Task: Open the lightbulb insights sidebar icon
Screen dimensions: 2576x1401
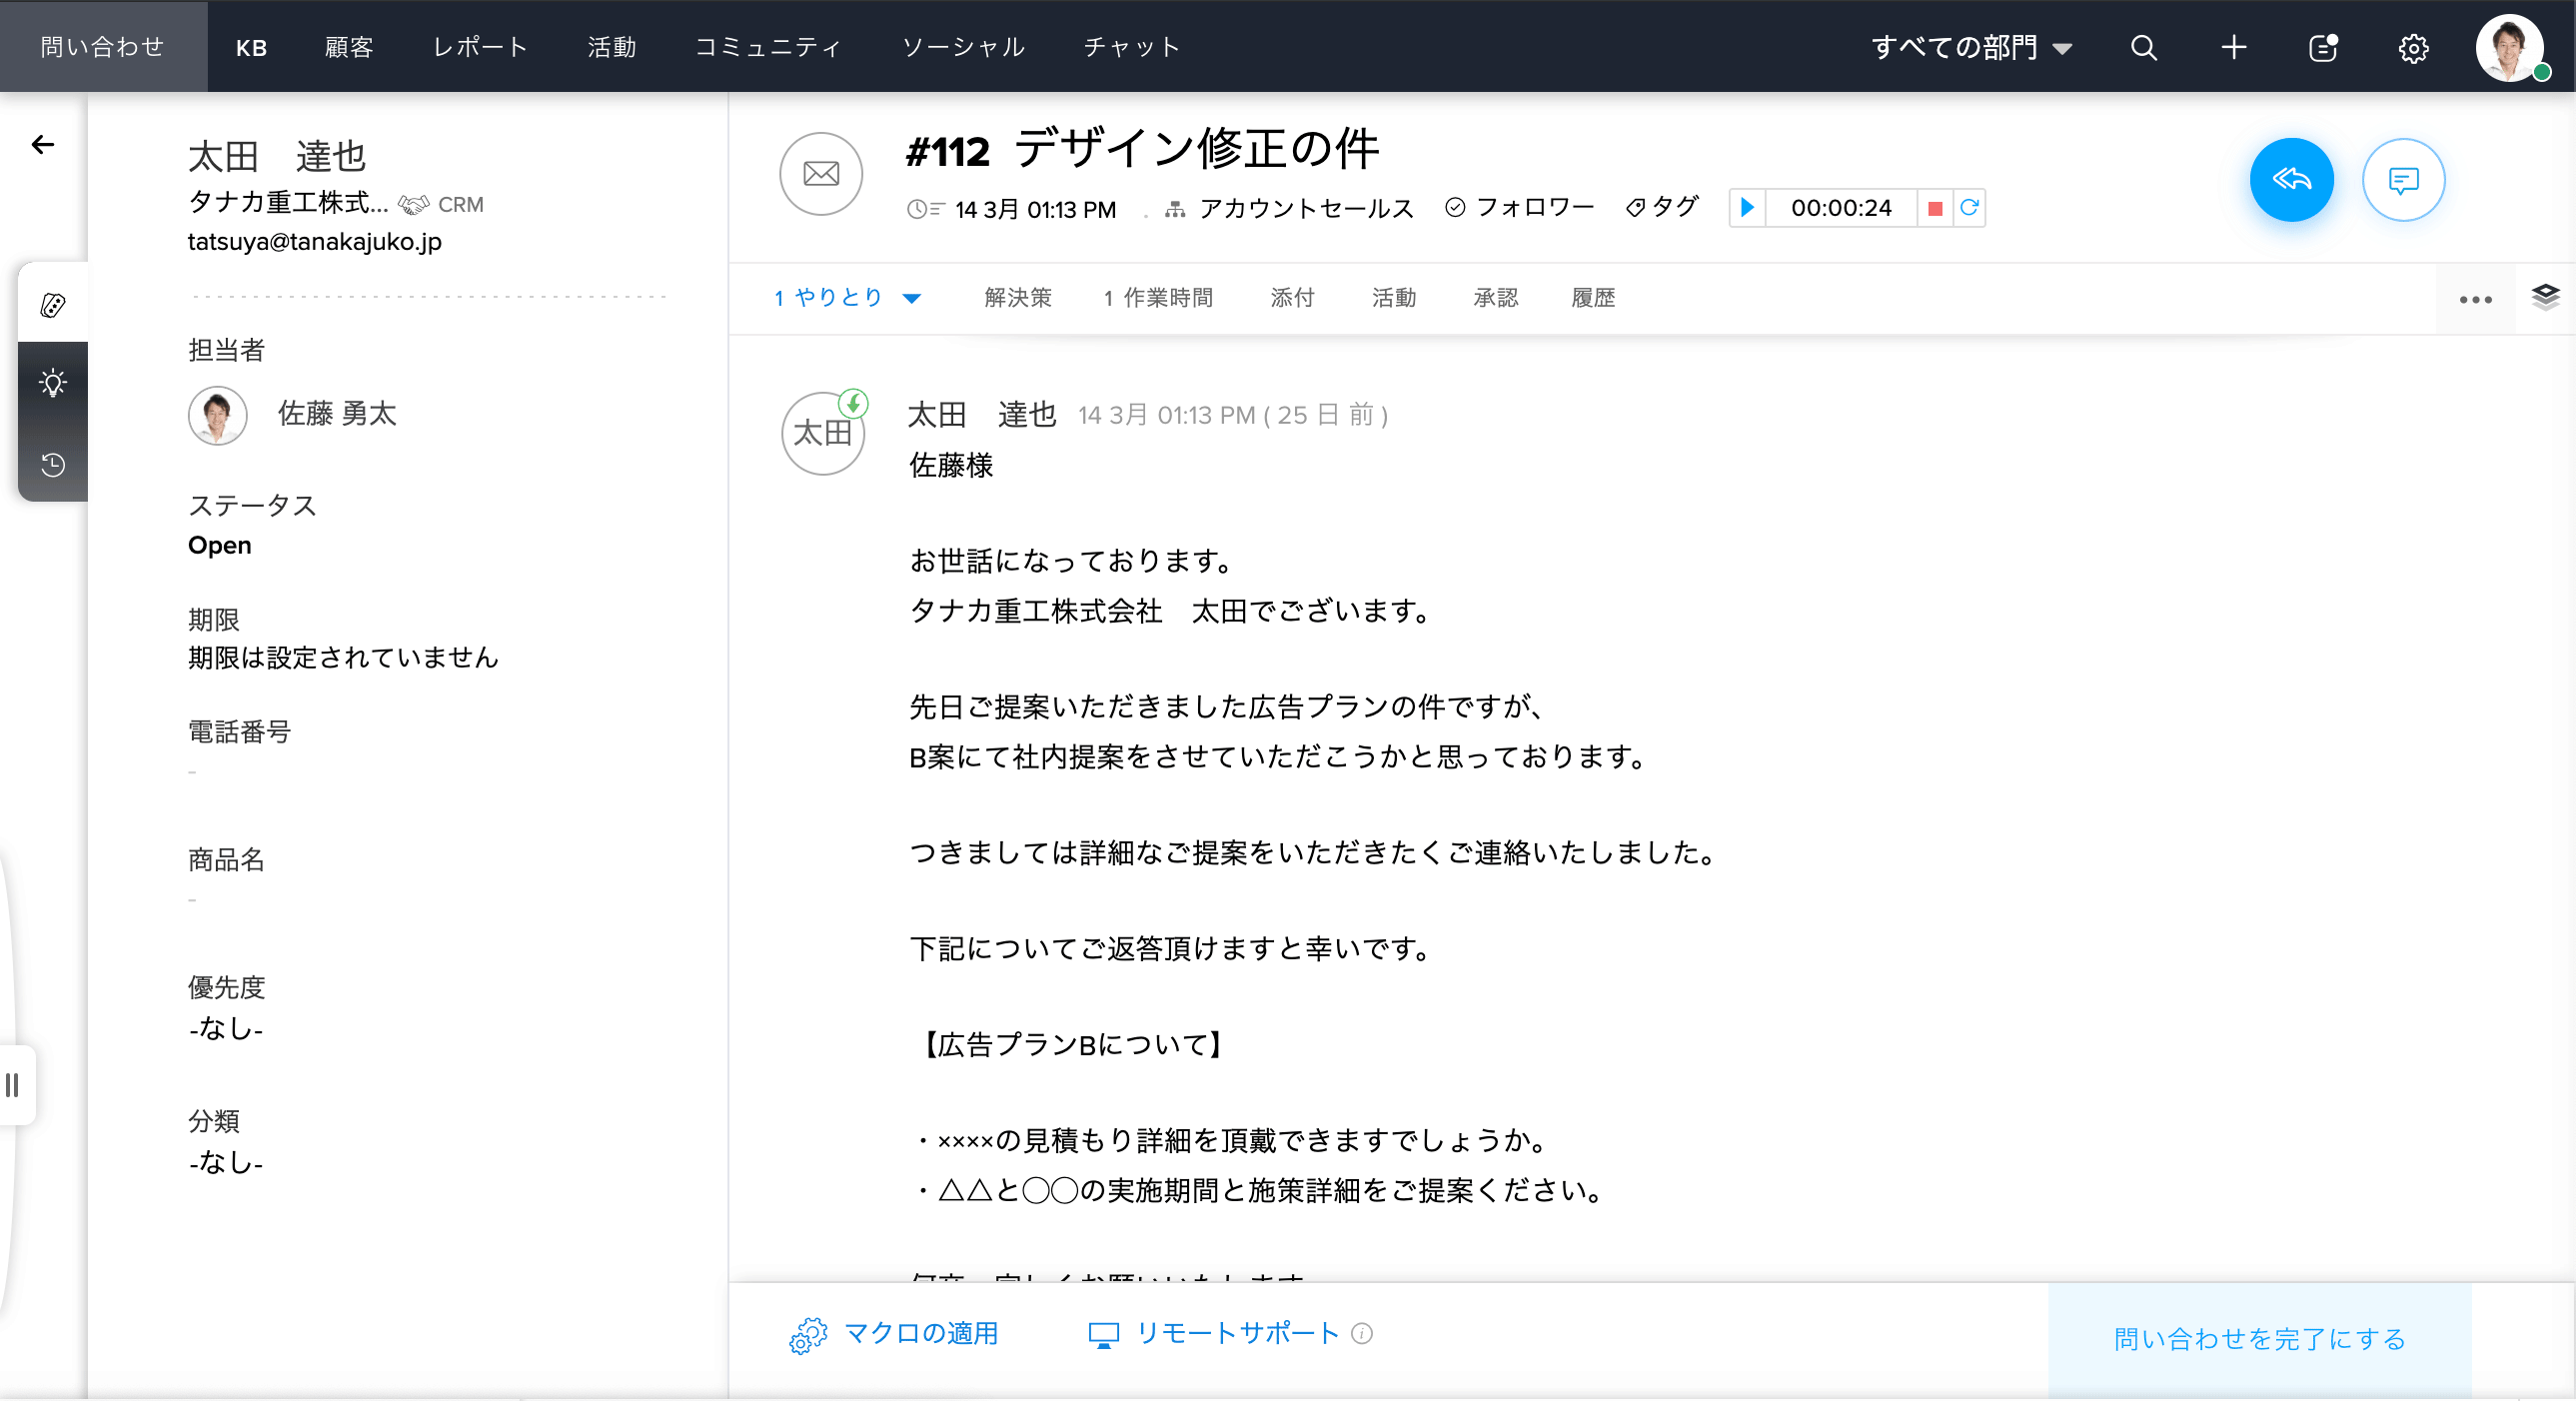Action: tap(53, 383)
